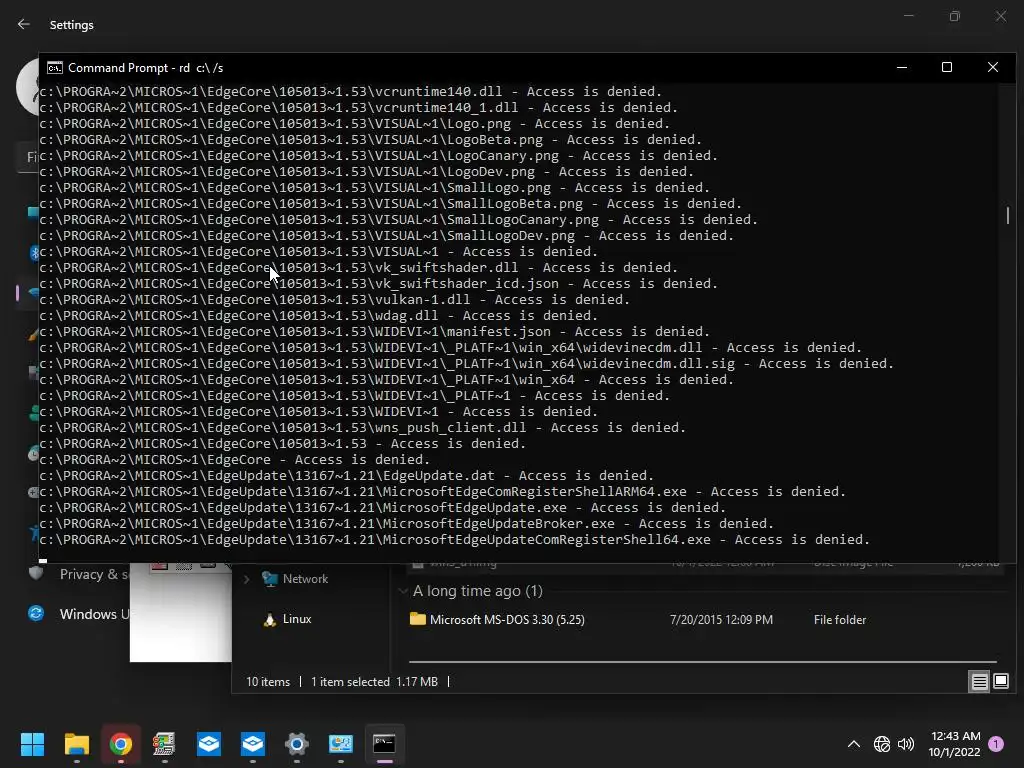The height and width of the screenshot is (768, 1024).
Task: Open the notification badge showing 1
Action: click(996, 744)
